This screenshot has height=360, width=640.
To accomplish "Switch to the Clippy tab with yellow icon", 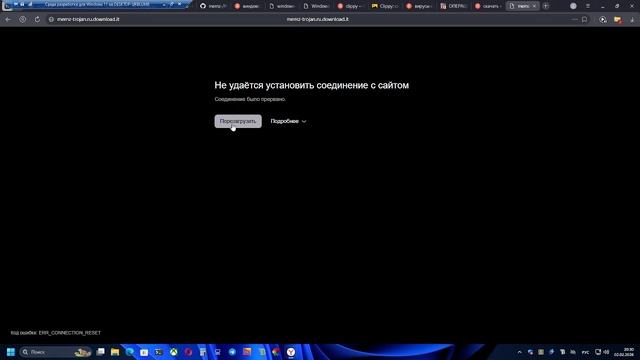I will pyautogui.click(x=384, y=6).
